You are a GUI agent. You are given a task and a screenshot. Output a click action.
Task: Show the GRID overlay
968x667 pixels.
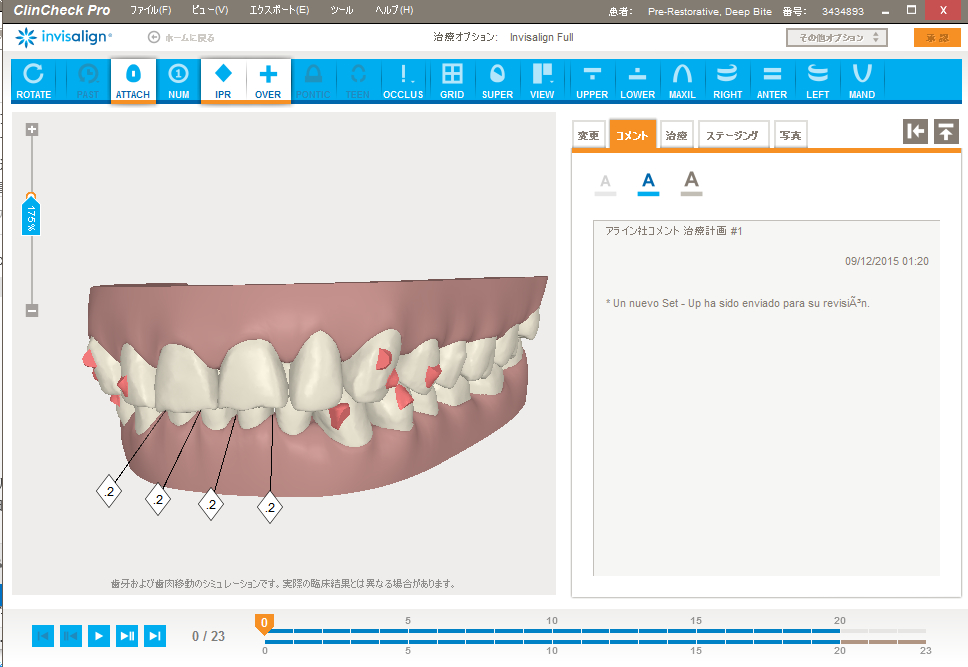pos(452,81)
